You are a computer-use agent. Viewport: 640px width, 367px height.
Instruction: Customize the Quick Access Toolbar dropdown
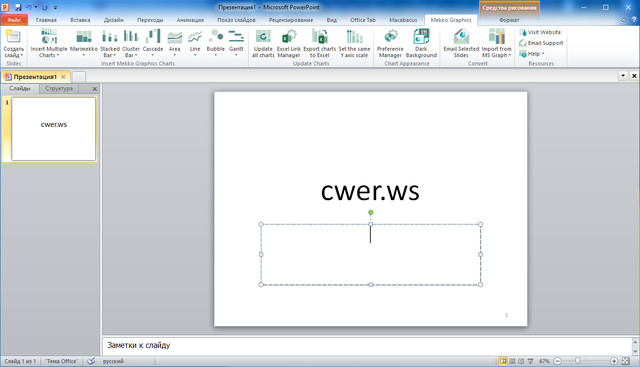point(56,7)
